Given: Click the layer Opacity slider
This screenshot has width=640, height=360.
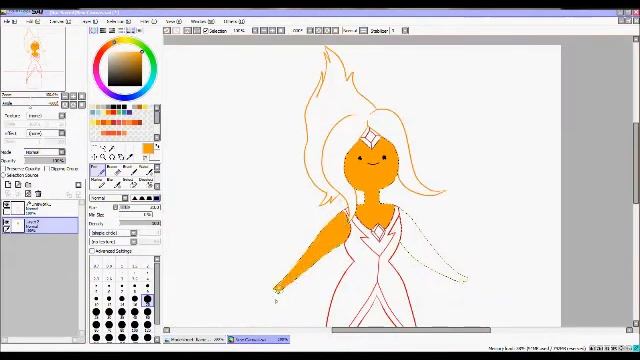Looking at the screenshot, I should tap(45, 161).
